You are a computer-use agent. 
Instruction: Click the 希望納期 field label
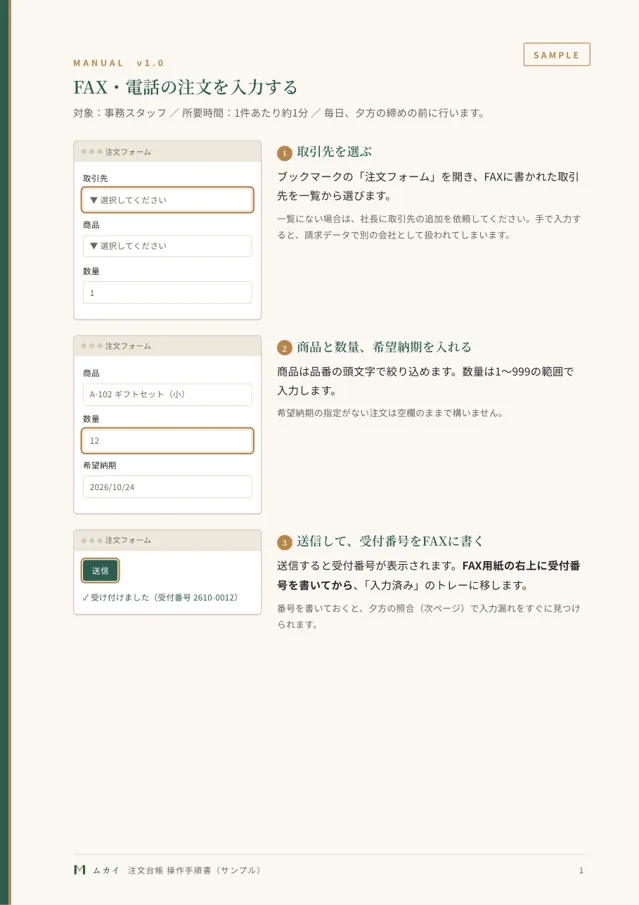click(99, 465)
